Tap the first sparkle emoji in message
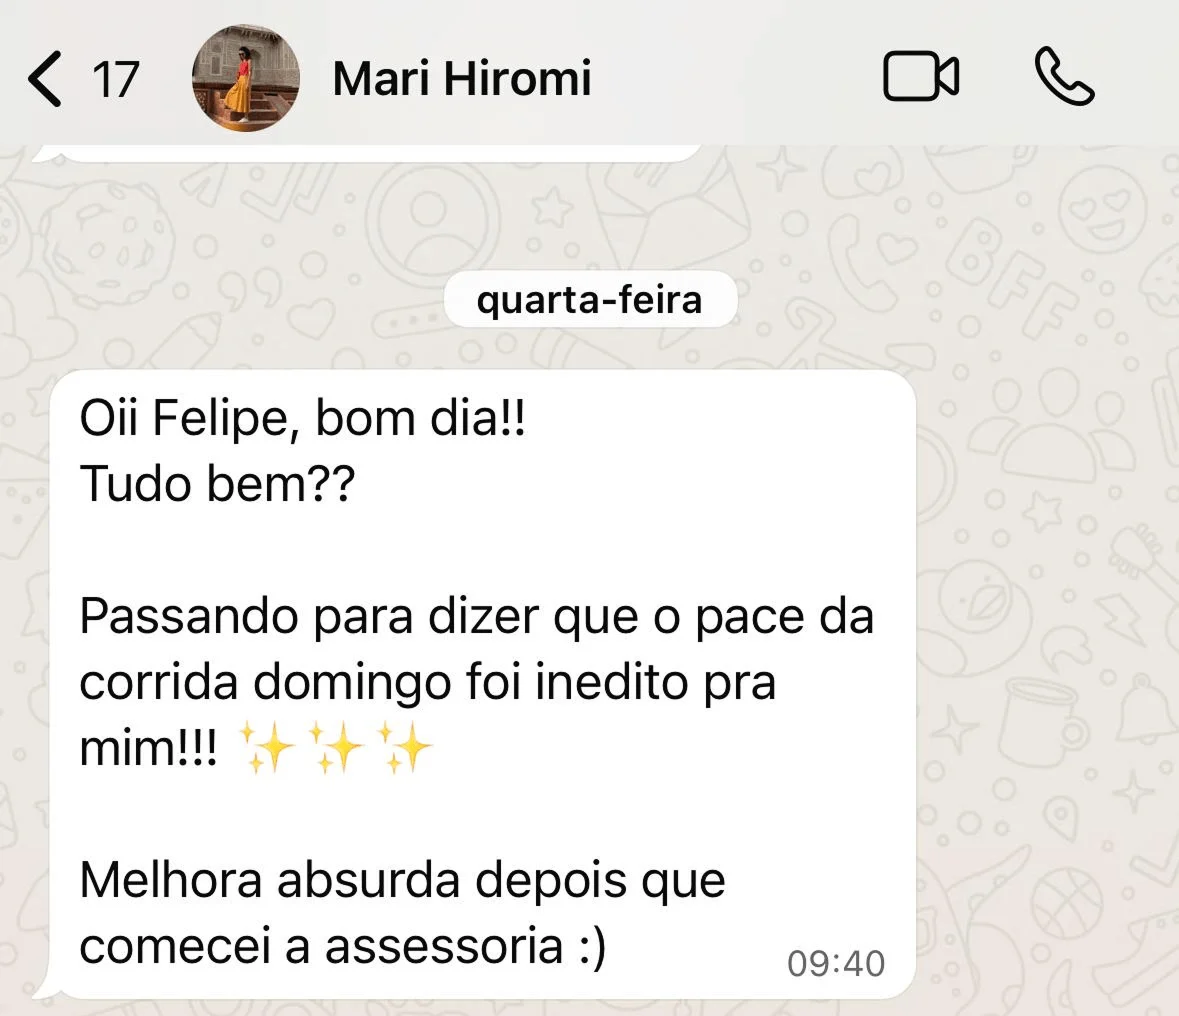The height and width of the screenshot is (1016, 1179). 267,748
